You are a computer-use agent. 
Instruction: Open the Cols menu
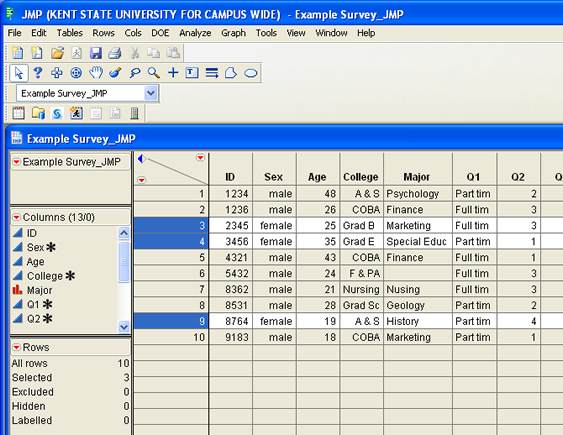pos(133,33)
